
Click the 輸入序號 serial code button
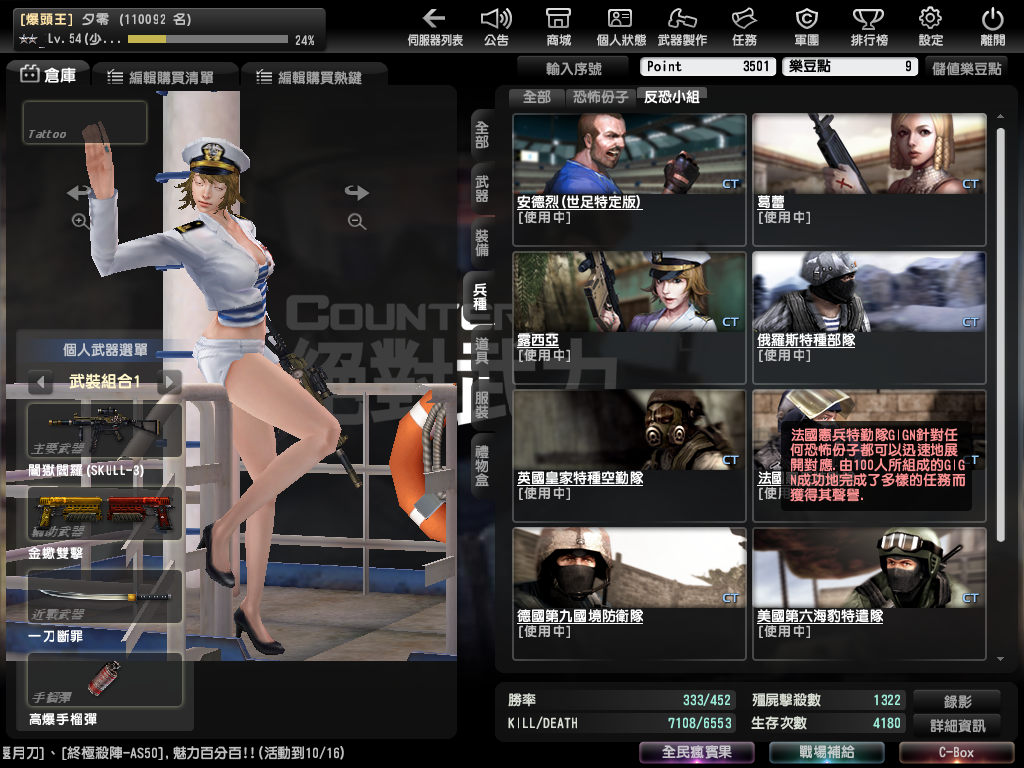click(573, 68)
